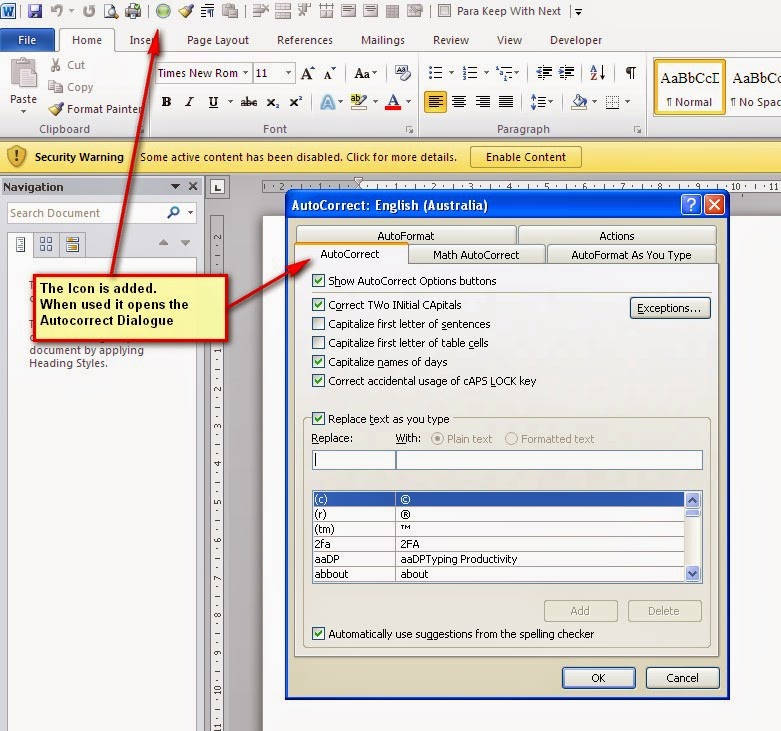The image size is (781, 731).
Task: Click the Paste icon
Action: [x=23, y=74]
